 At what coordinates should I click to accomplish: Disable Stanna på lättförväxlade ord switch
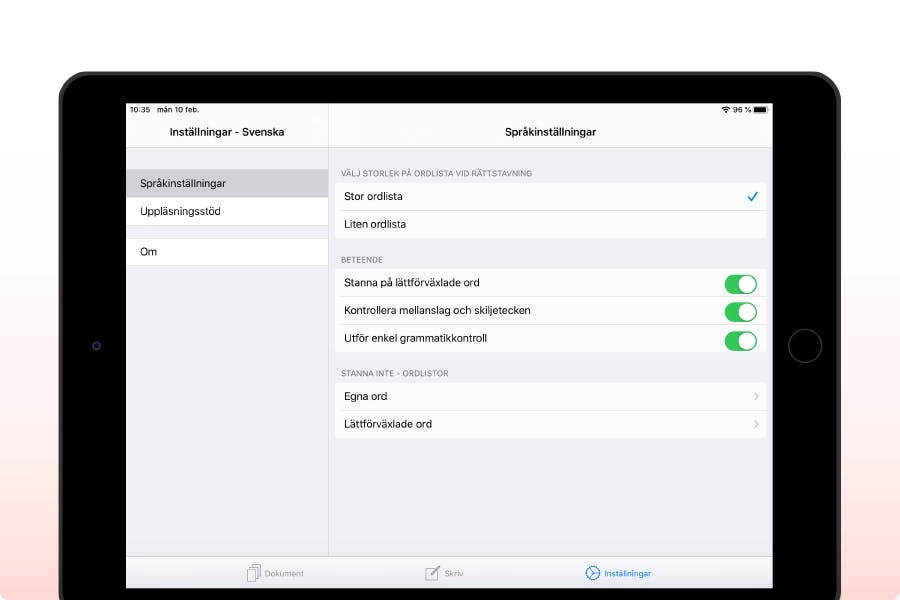pos(740,284)
